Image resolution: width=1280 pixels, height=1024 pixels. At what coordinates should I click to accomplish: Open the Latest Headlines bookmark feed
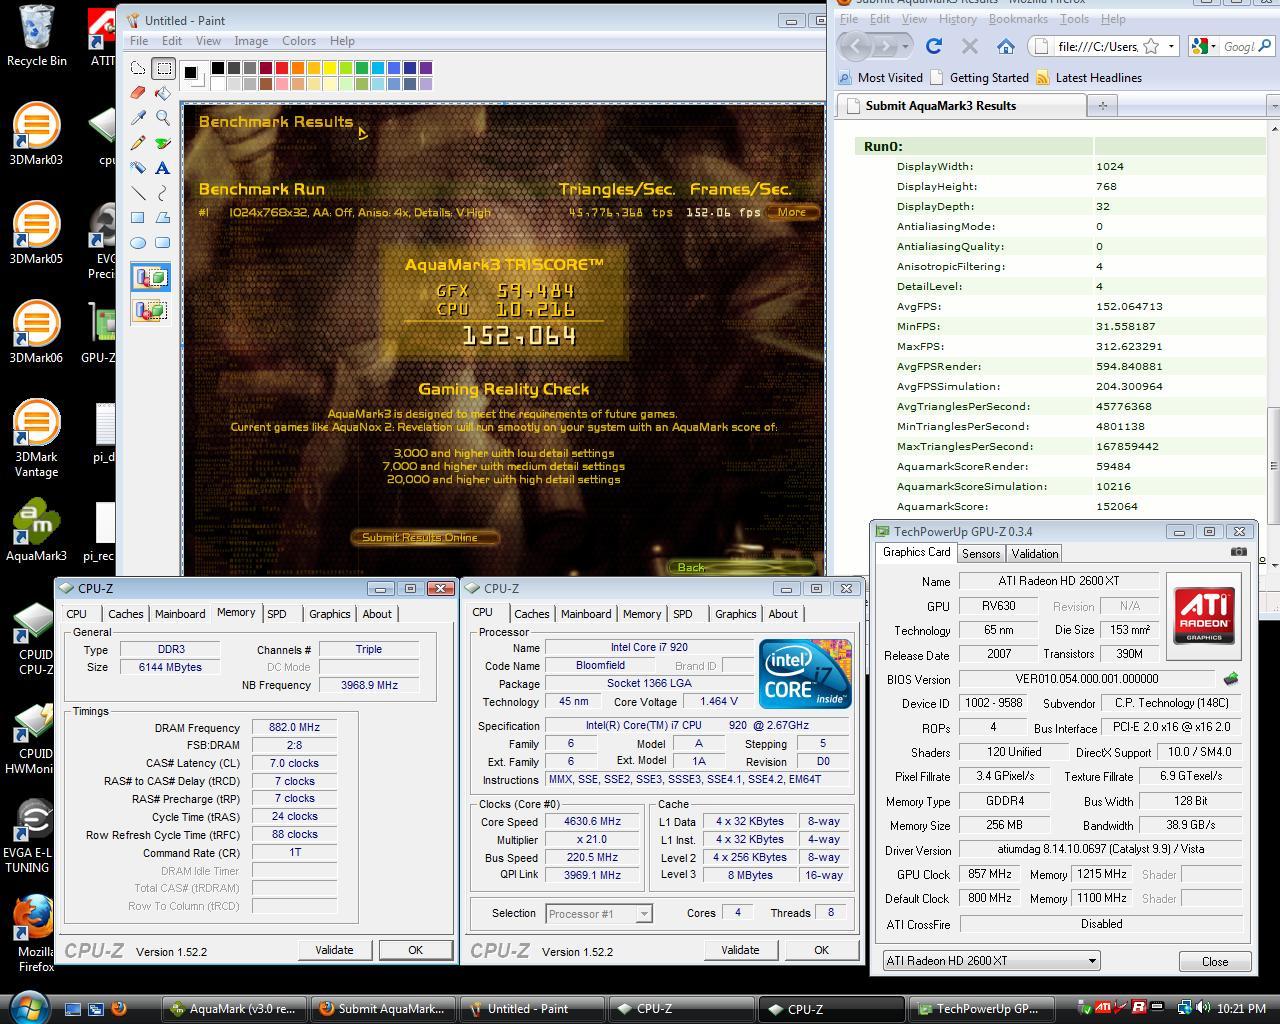tap(1088, 77)
